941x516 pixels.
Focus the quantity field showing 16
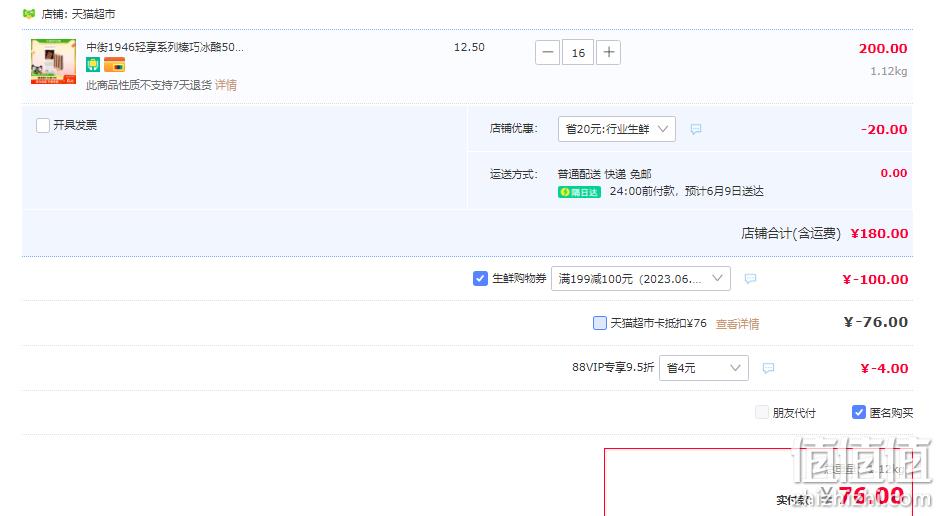[578, 52]
